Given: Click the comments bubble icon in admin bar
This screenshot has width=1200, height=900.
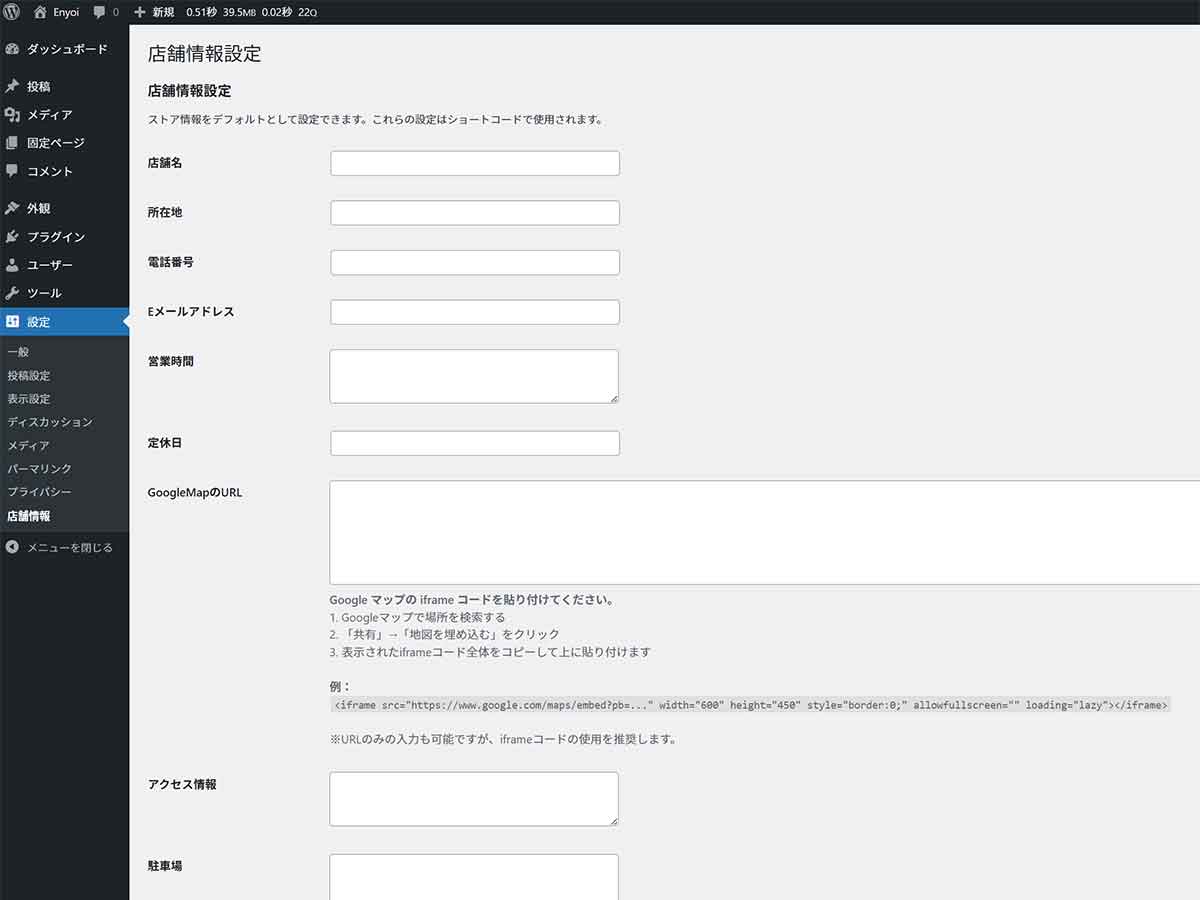Looking at the screenshot, I should click(x=100, y=12).
